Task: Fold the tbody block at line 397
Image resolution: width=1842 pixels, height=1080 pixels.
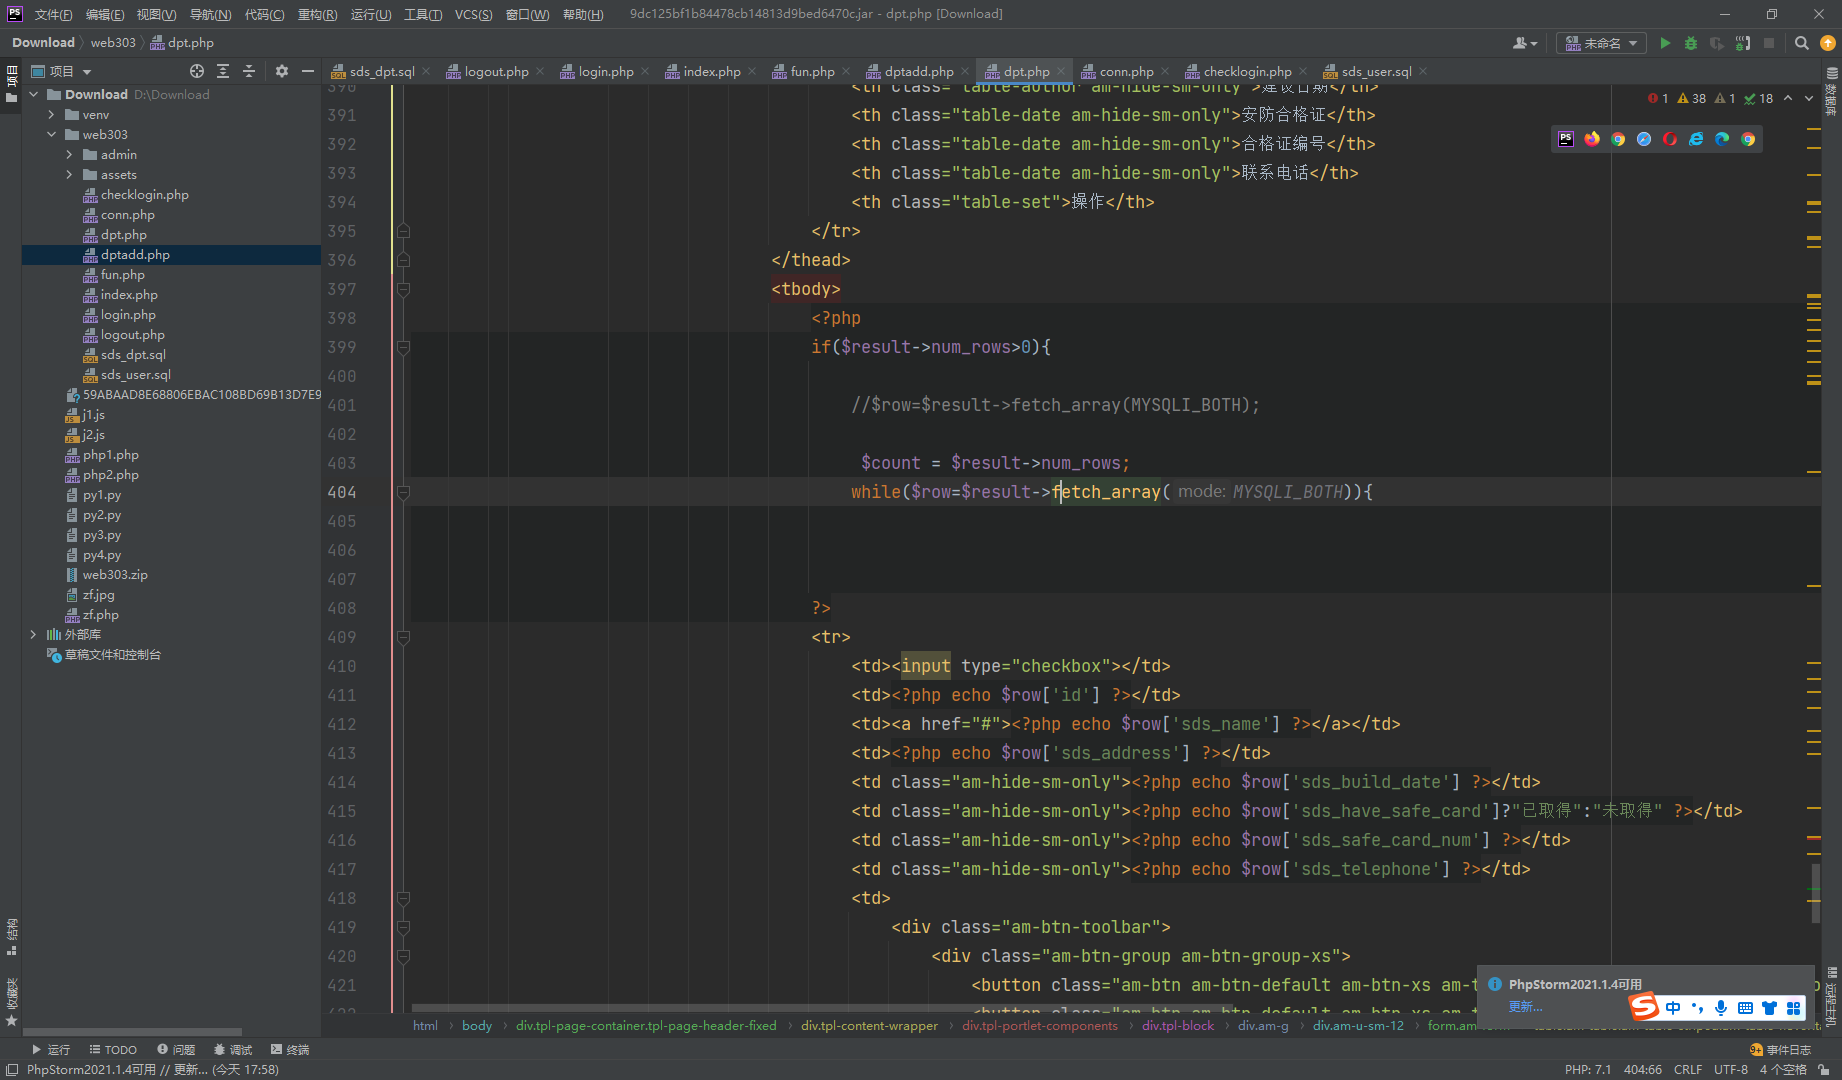Action: tap(404, 289)
